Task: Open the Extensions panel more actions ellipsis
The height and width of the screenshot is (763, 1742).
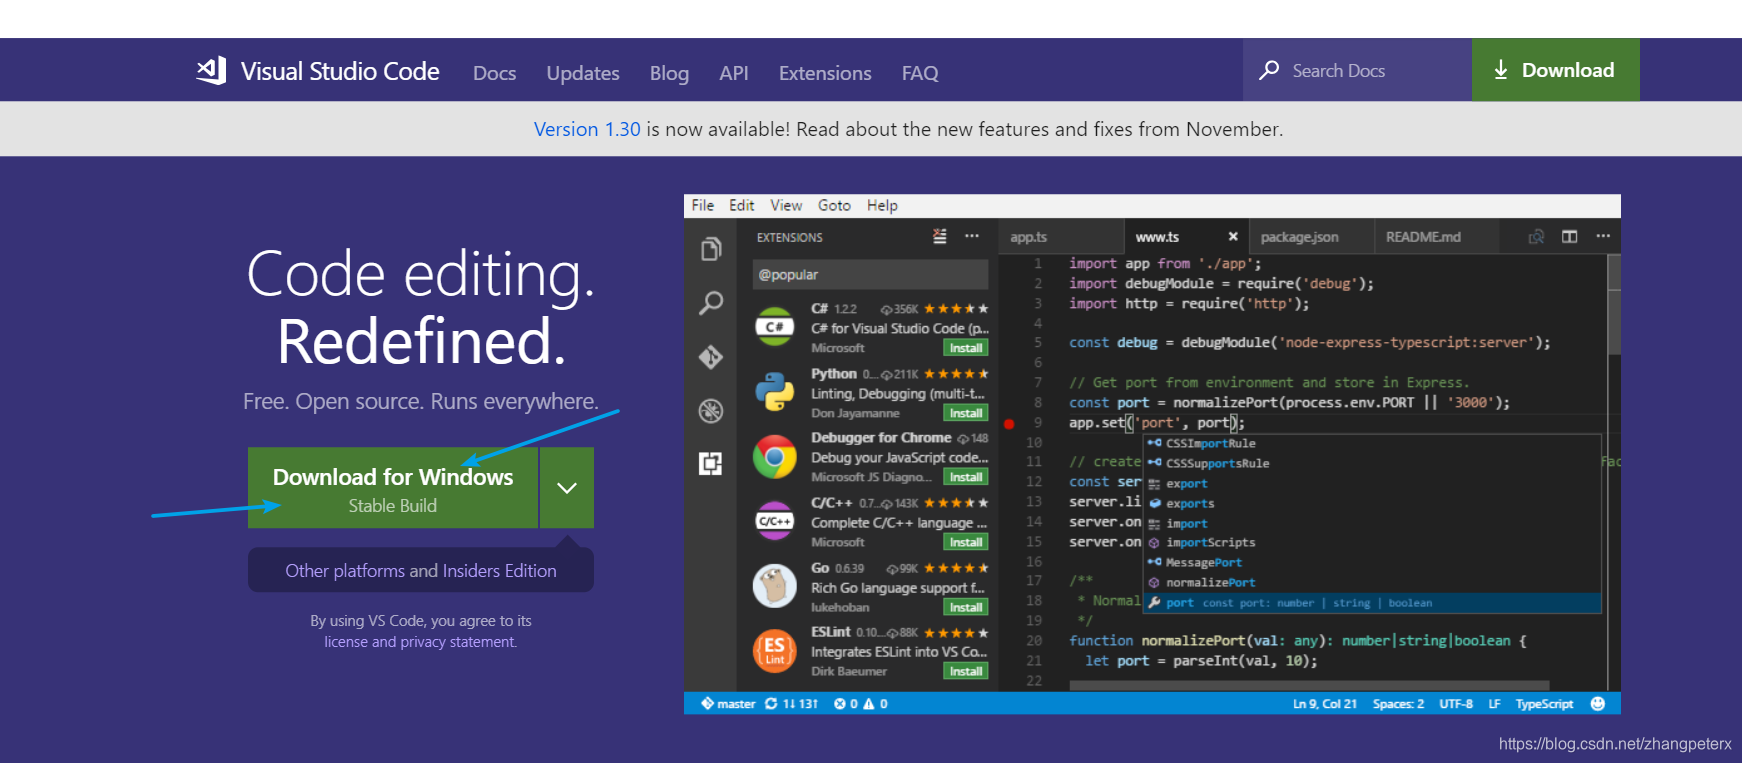Action: click(x=972, y=236)
